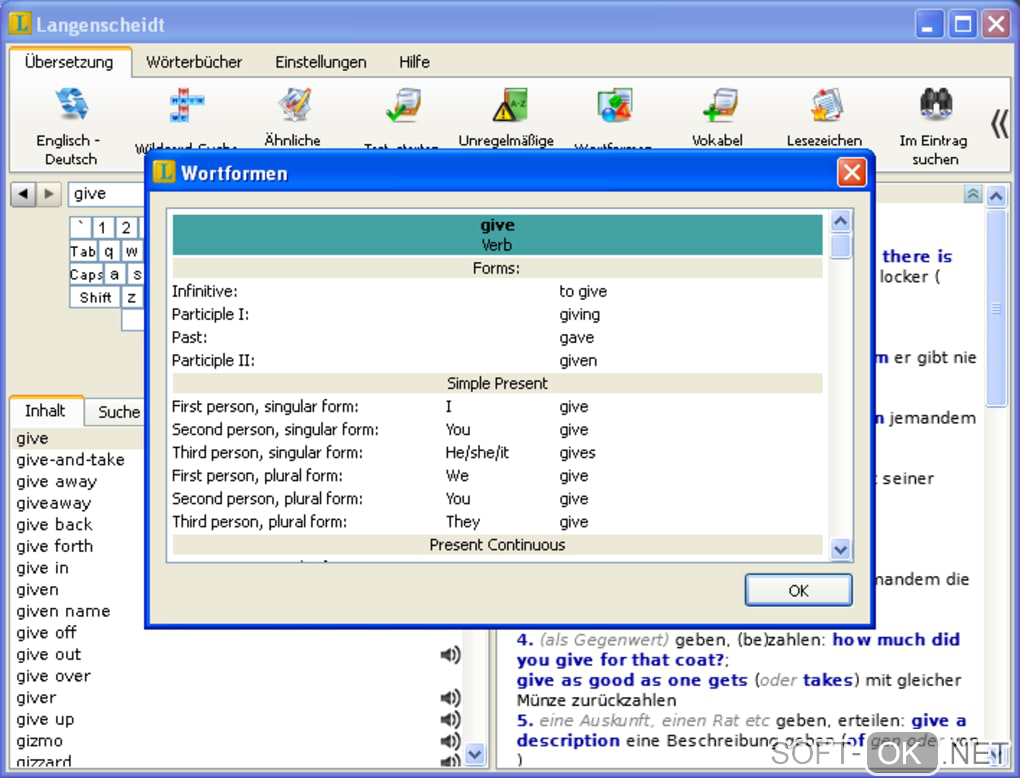
Task: Click the article pane scroll up arrow
Action: (x=996, y=195)
